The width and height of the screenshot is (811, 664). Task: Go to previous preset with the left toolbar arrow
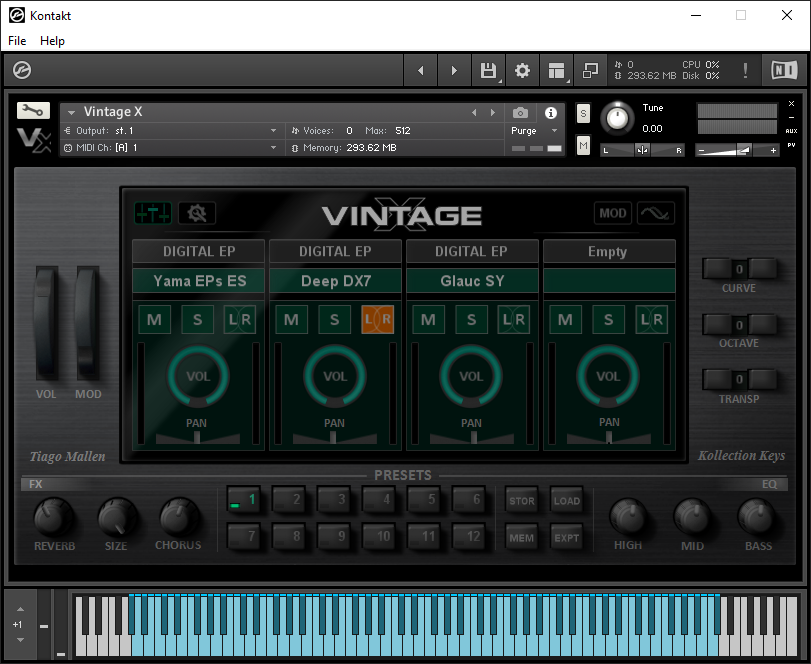(420, 70)
